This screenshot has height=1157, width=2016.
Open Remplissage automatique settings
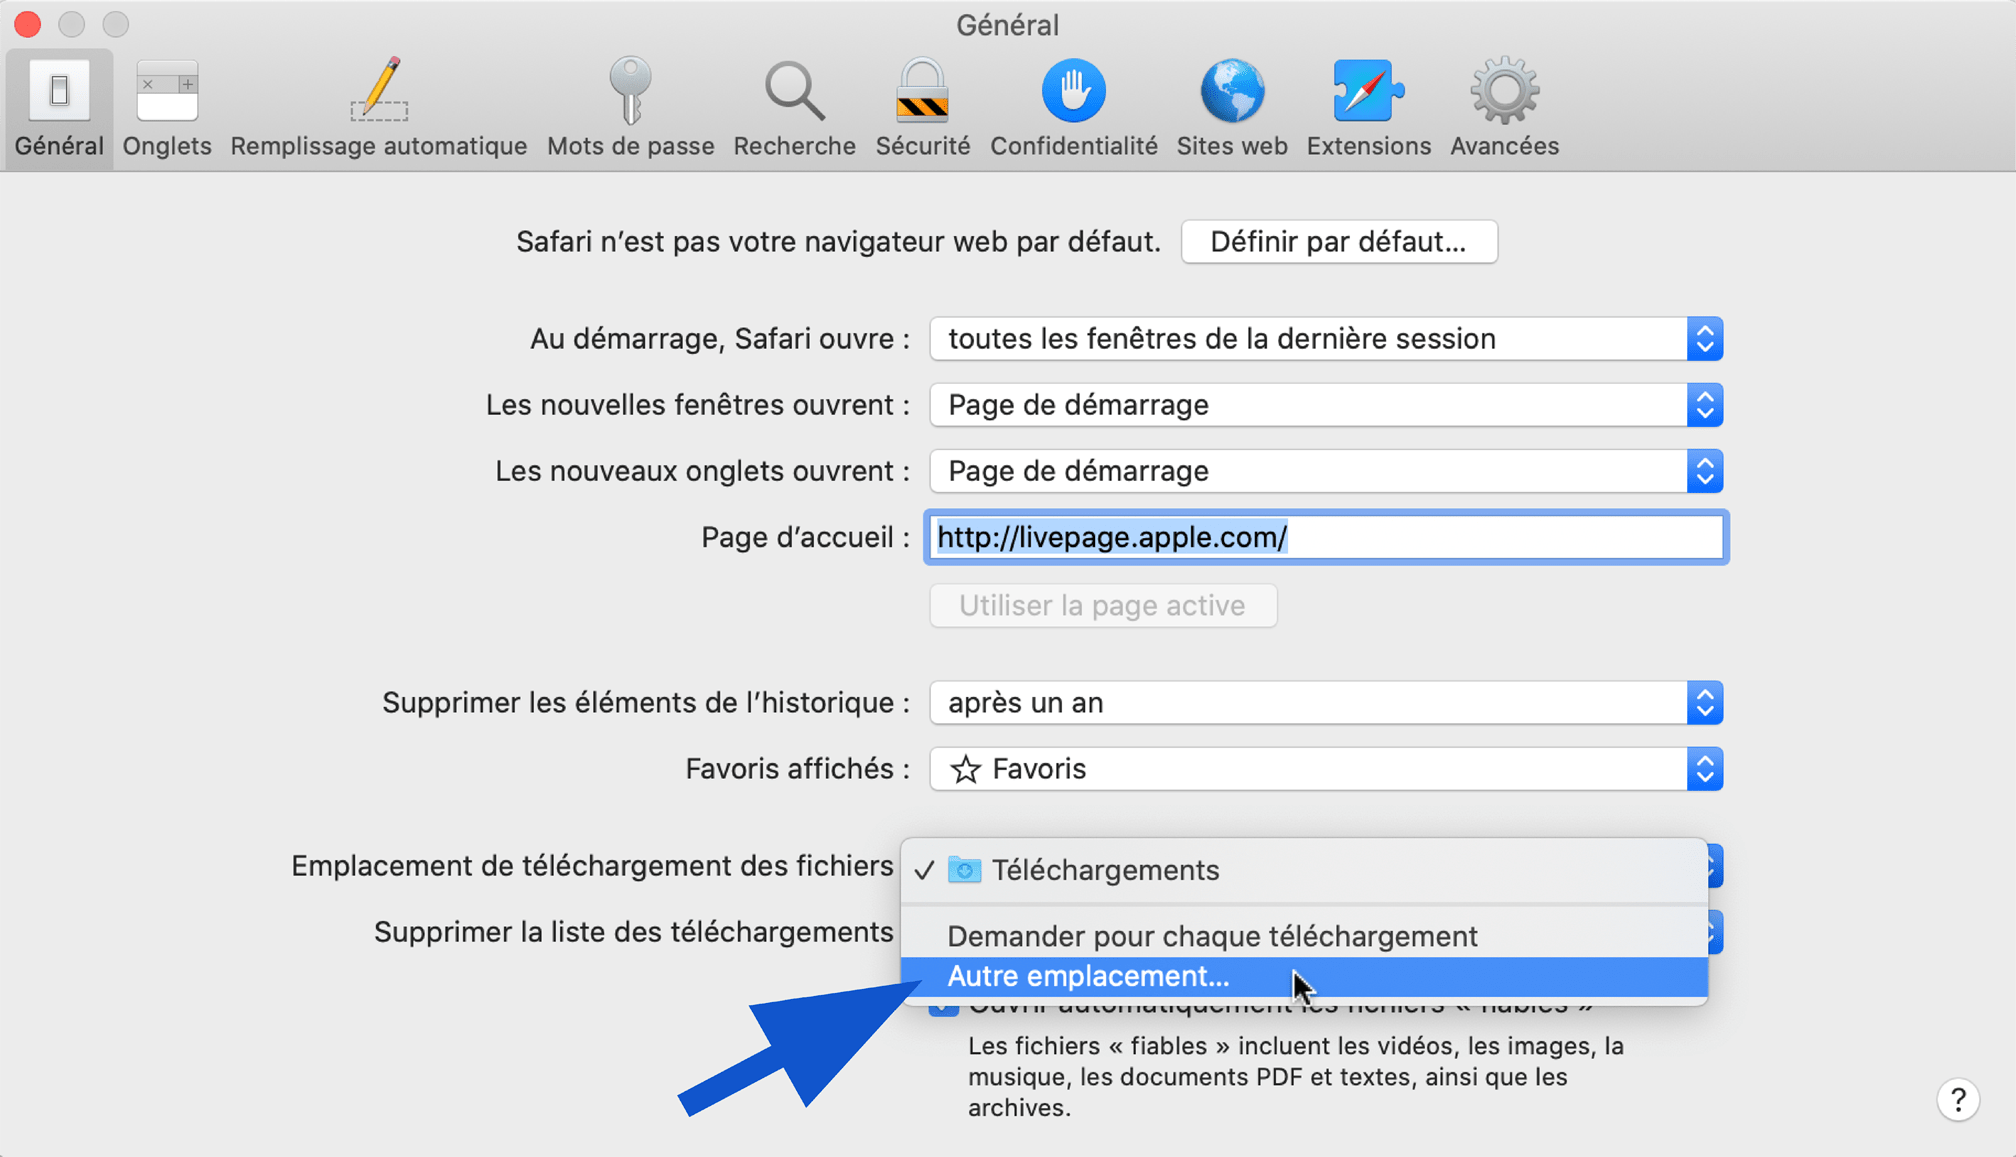point(379,108)
